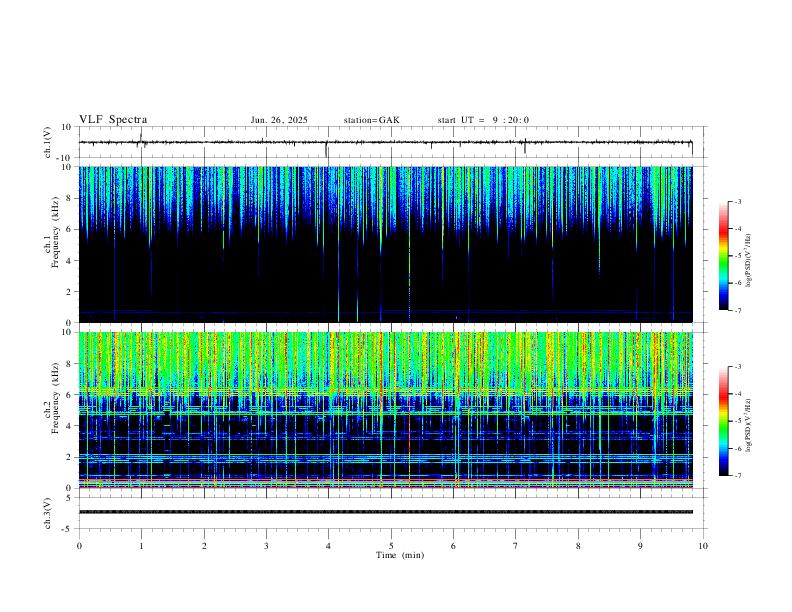The width and height of the screenshot is (792, 612).
Task: Select the log(PSD) label beside ch.1 color bar
Action: pos(749,260)
